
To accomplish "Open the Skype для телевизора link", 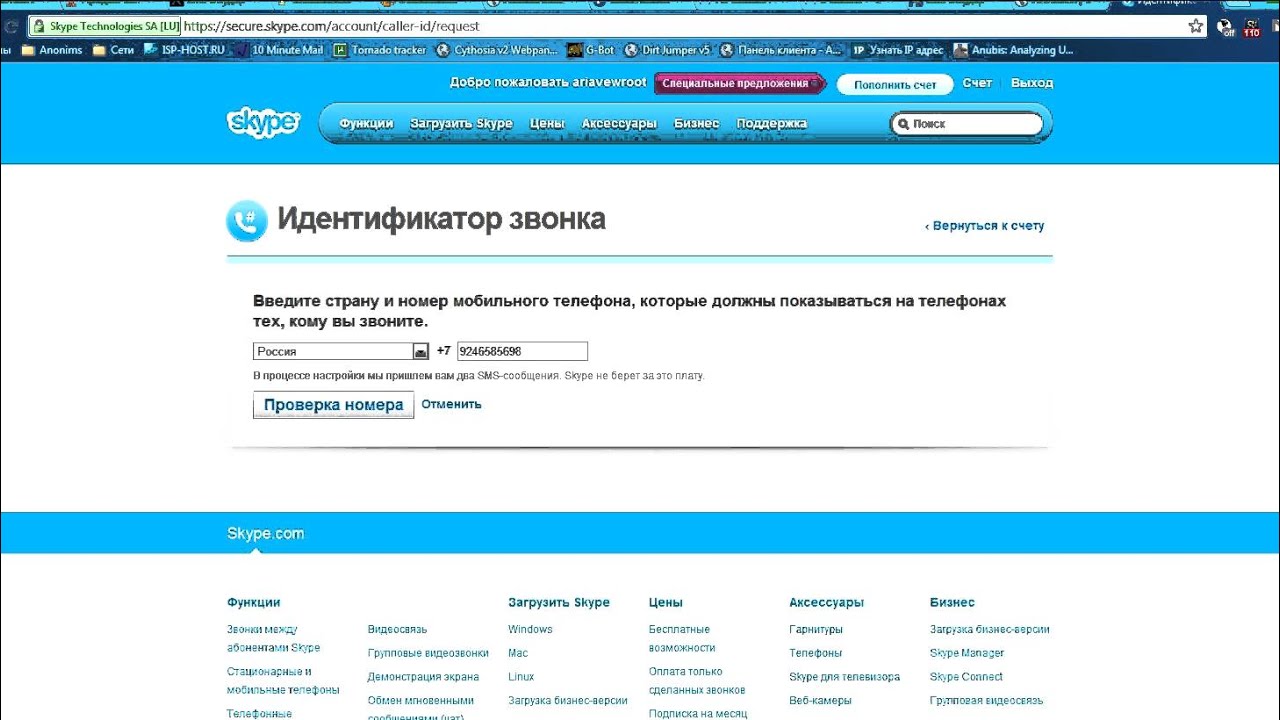I will [x=844, y=677].
